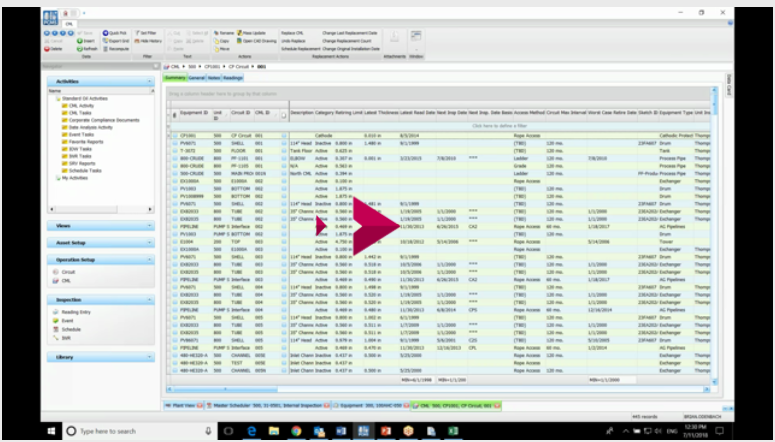
Task: Open Circuit under Operation Setup
Action: pyautogui.click(x=64, y=272)
